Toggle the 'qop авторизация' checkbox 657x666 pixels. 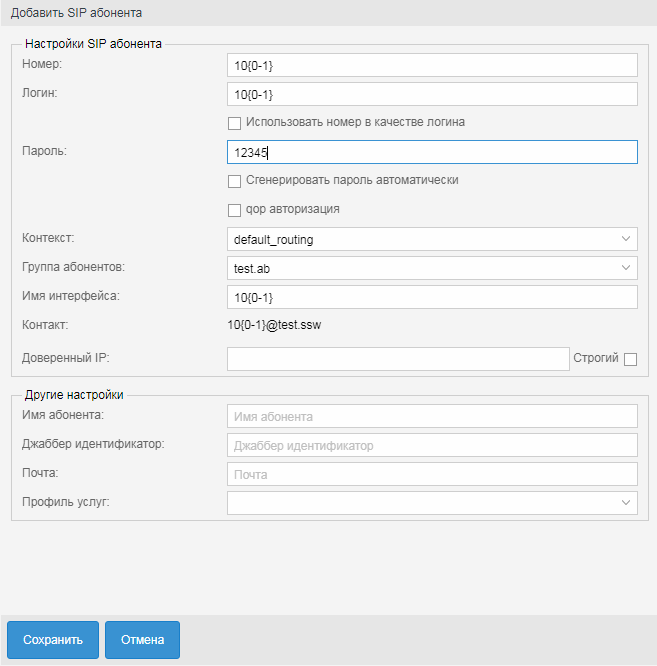coord(235,210)
